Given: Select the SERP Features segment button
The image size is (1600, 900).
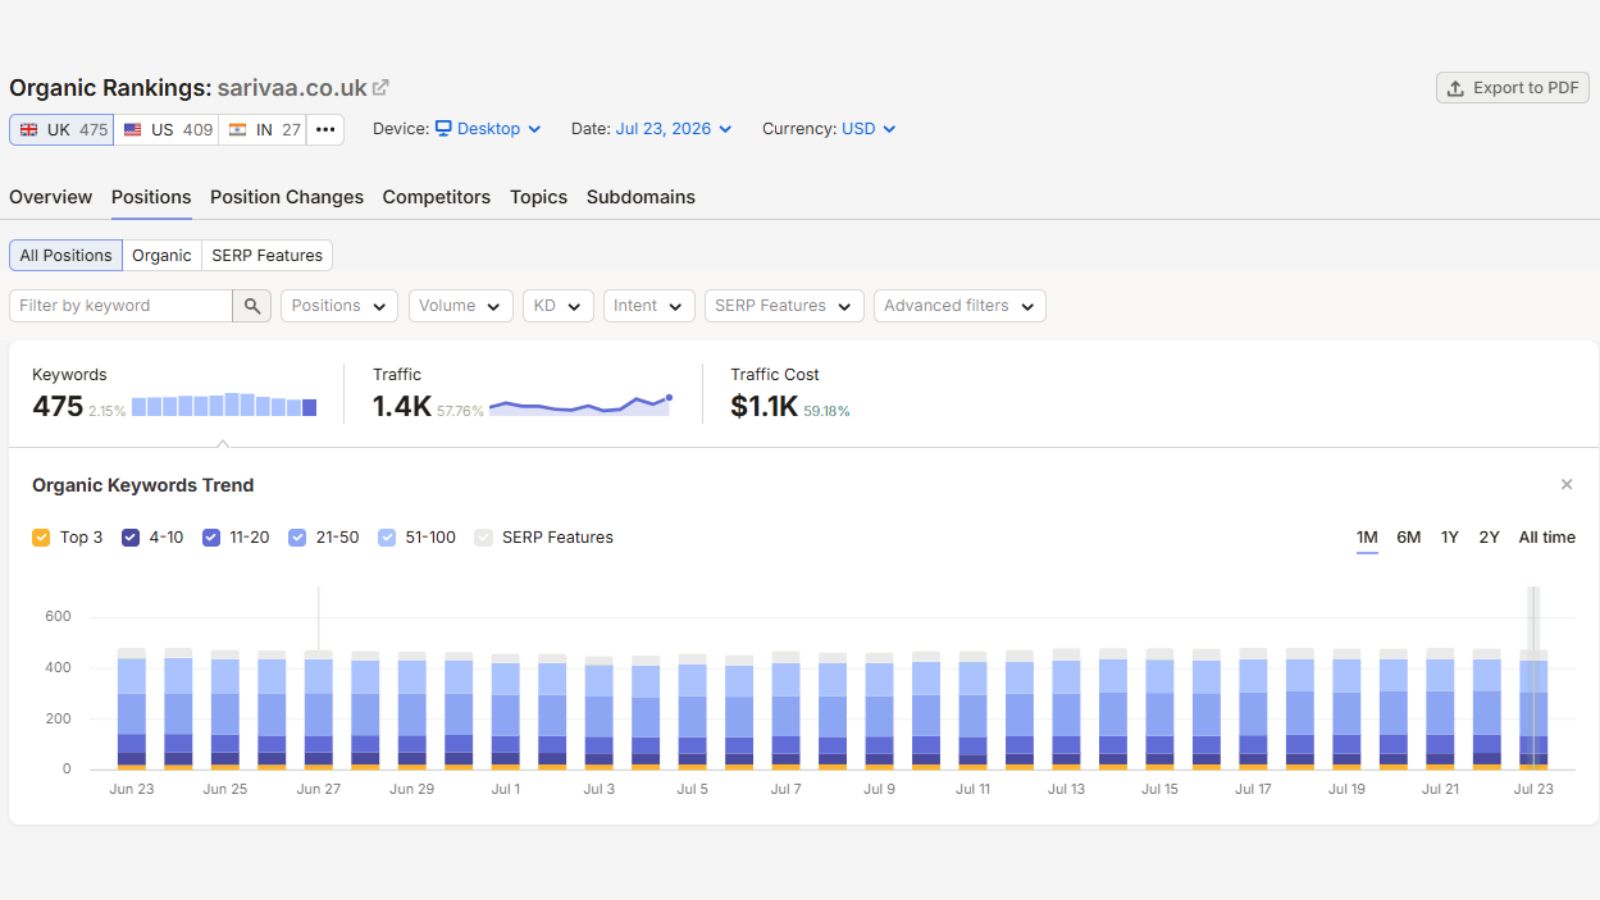Looking at the screenshot, I should 267,255.
